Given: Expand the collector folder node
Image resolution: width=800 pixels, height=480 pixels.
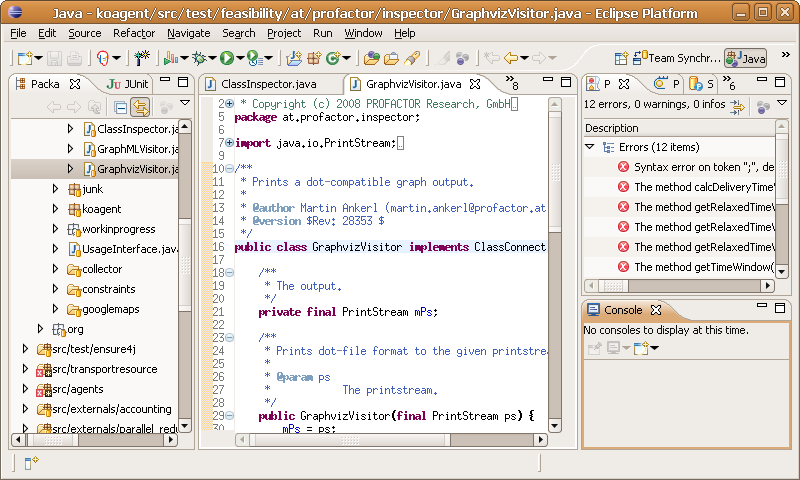Looking at the screenshot, I should pyautogui.click(x=55, y=268).
